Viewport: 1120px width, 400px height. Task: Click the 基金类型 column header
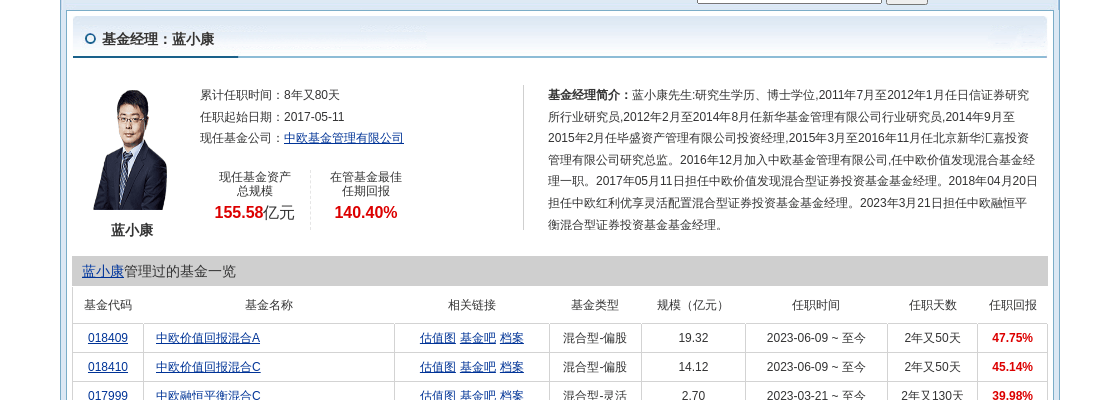595,305
